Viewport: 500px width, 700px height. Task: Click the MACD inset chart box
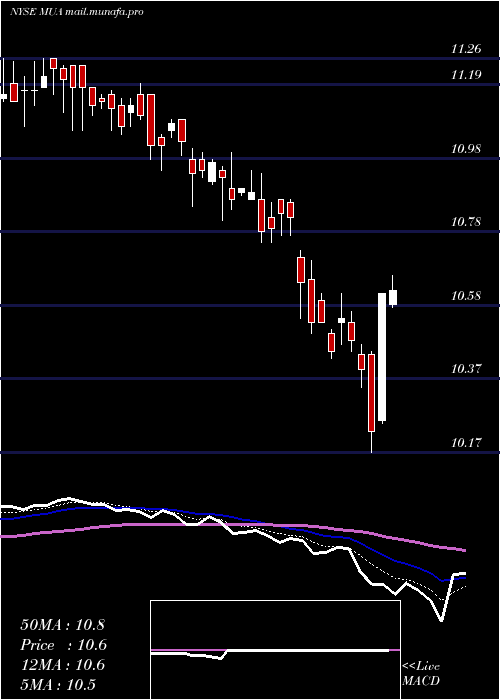(x=275, y=650)
